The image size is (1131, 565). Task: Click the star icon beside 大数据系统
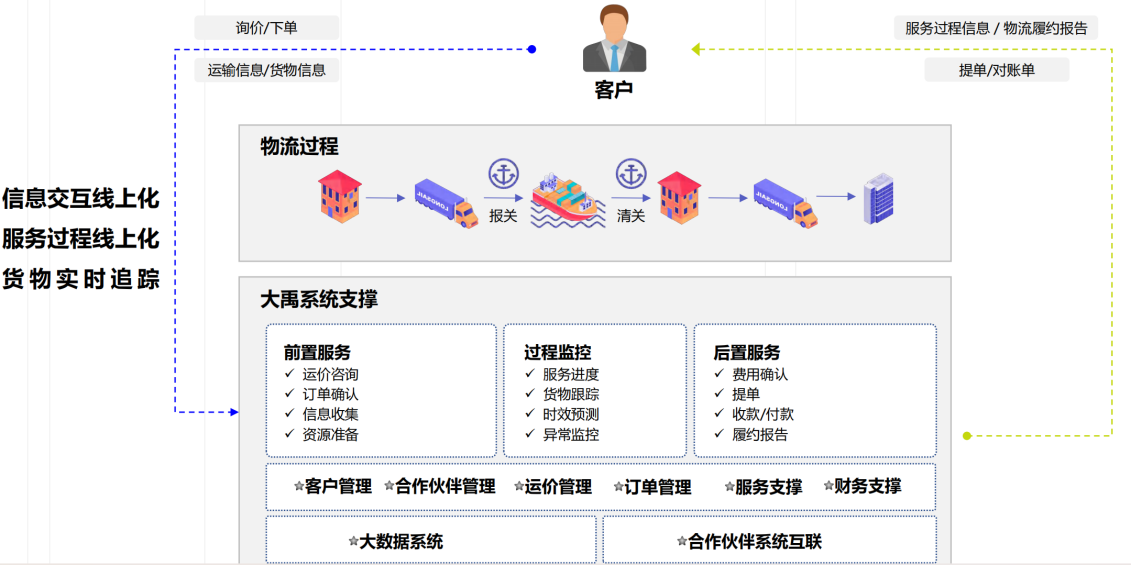point(353,540)
